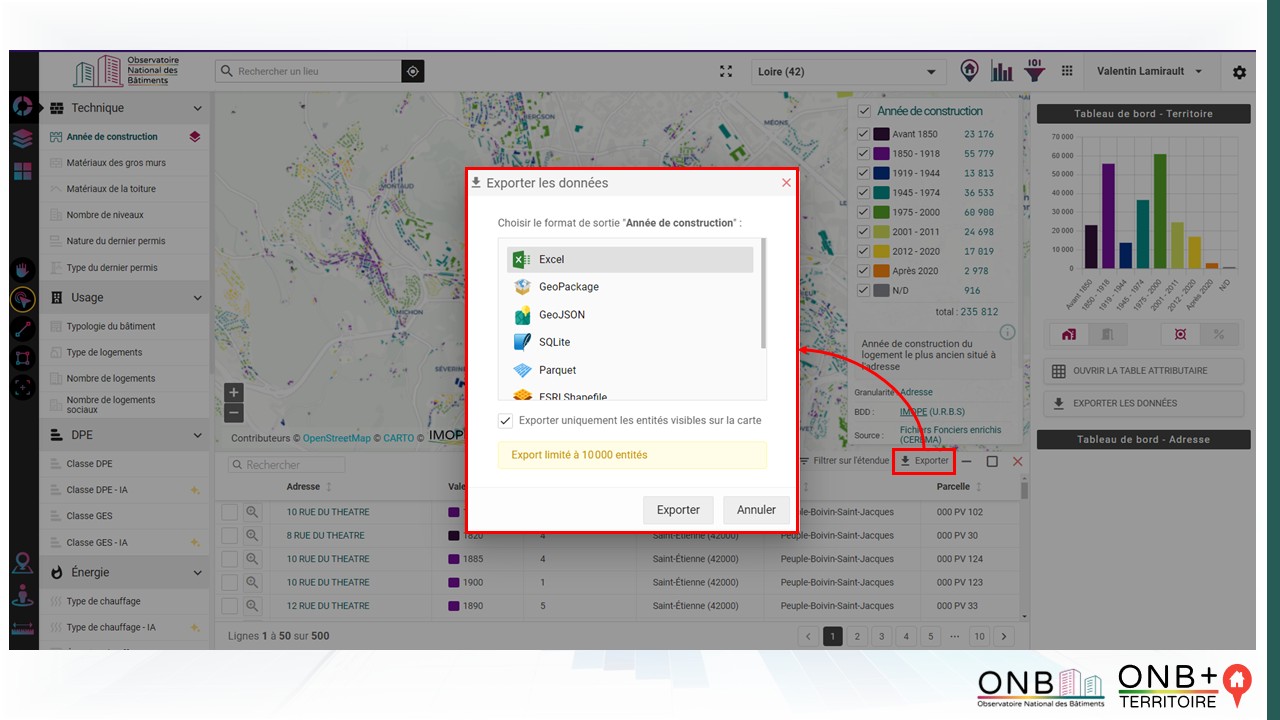Click the settings gear icon

(1239, 72)
